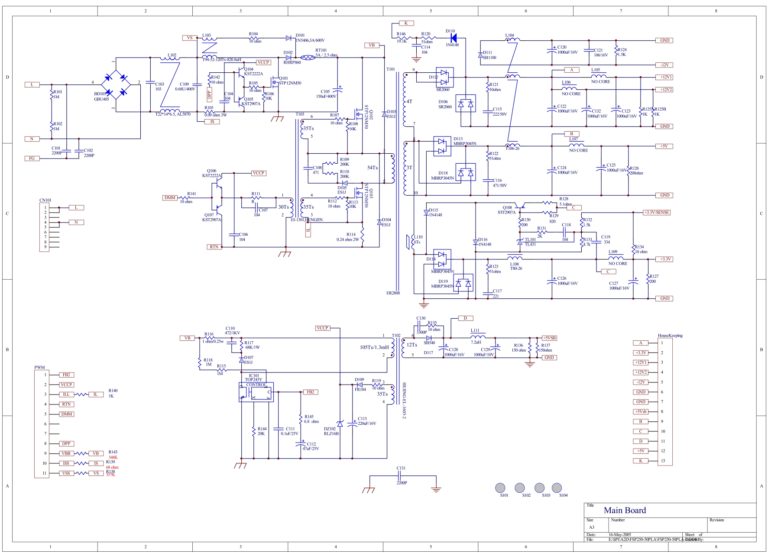Select the HouseKeeping connector block

(x=665, y=402)
